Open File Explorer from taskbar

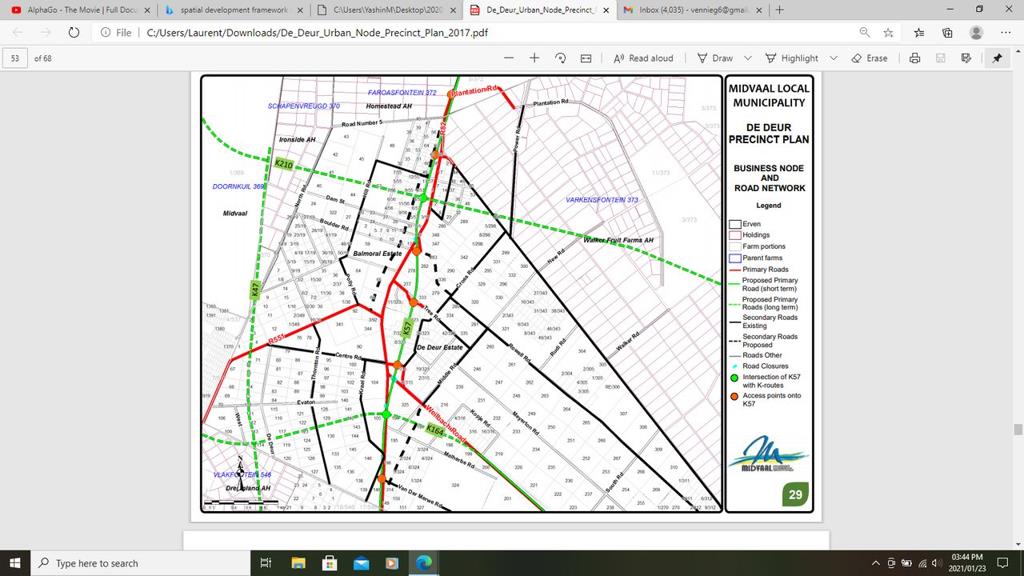[295, 563]
